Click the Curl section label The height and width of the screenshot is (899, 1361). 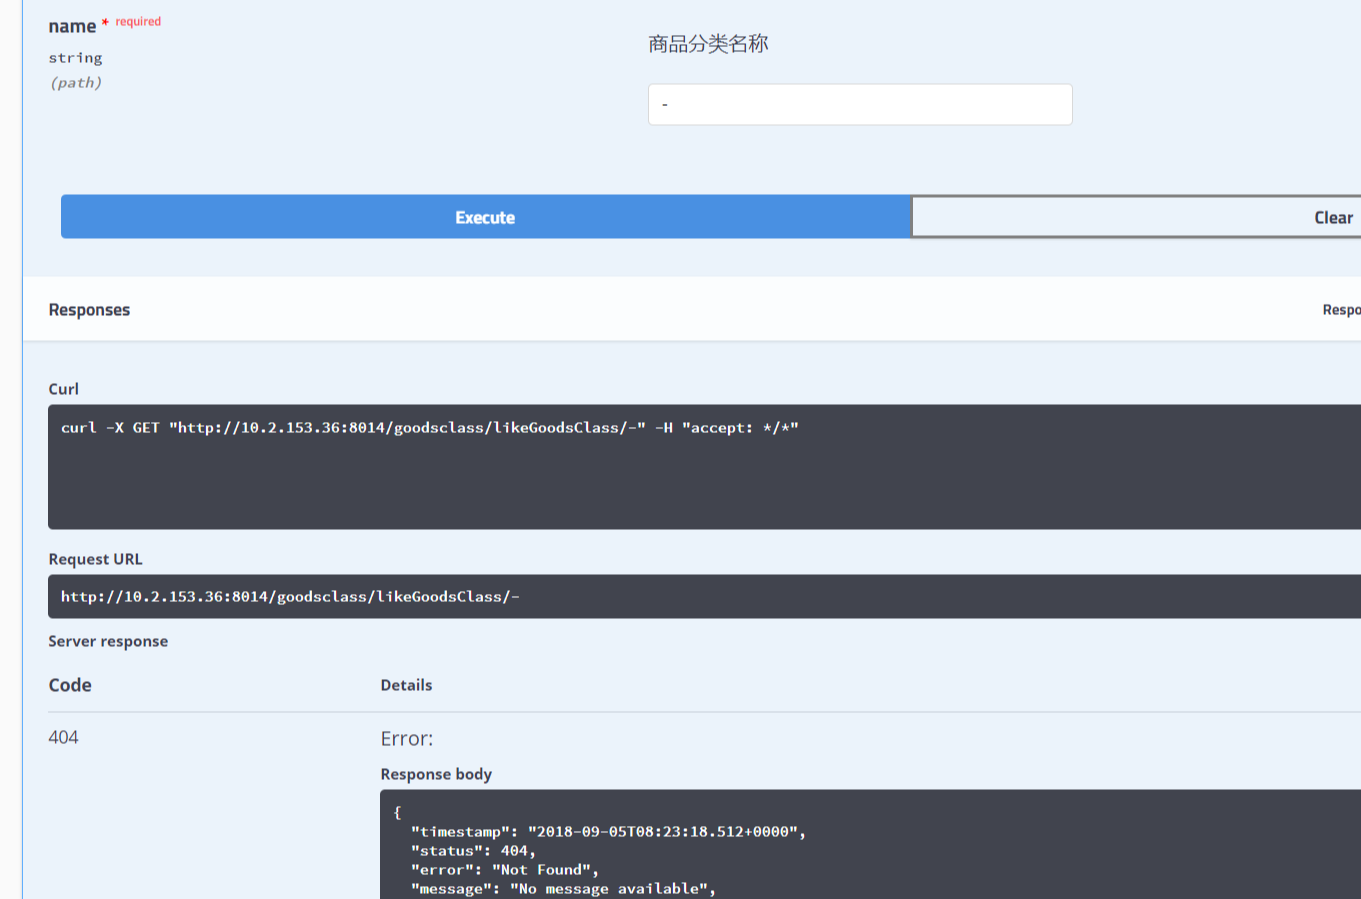tap(63, 389)
